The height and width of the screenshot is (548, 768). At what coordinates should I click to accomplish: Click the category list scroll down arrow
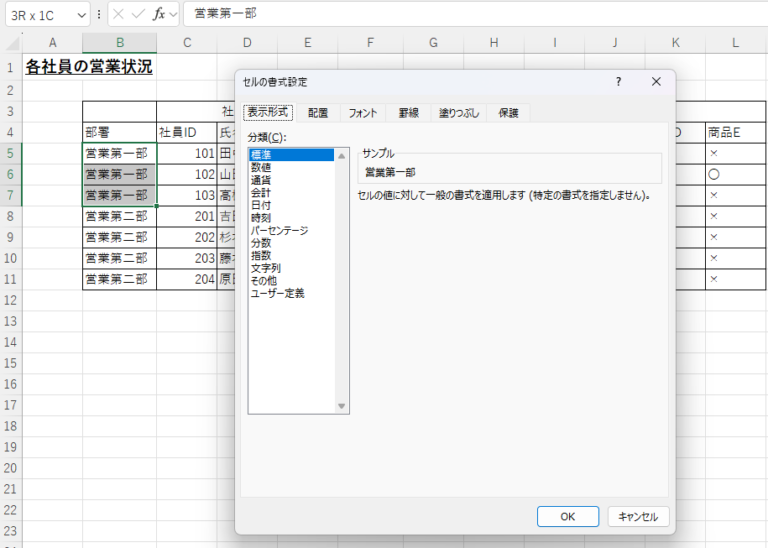tap(342, 406)
